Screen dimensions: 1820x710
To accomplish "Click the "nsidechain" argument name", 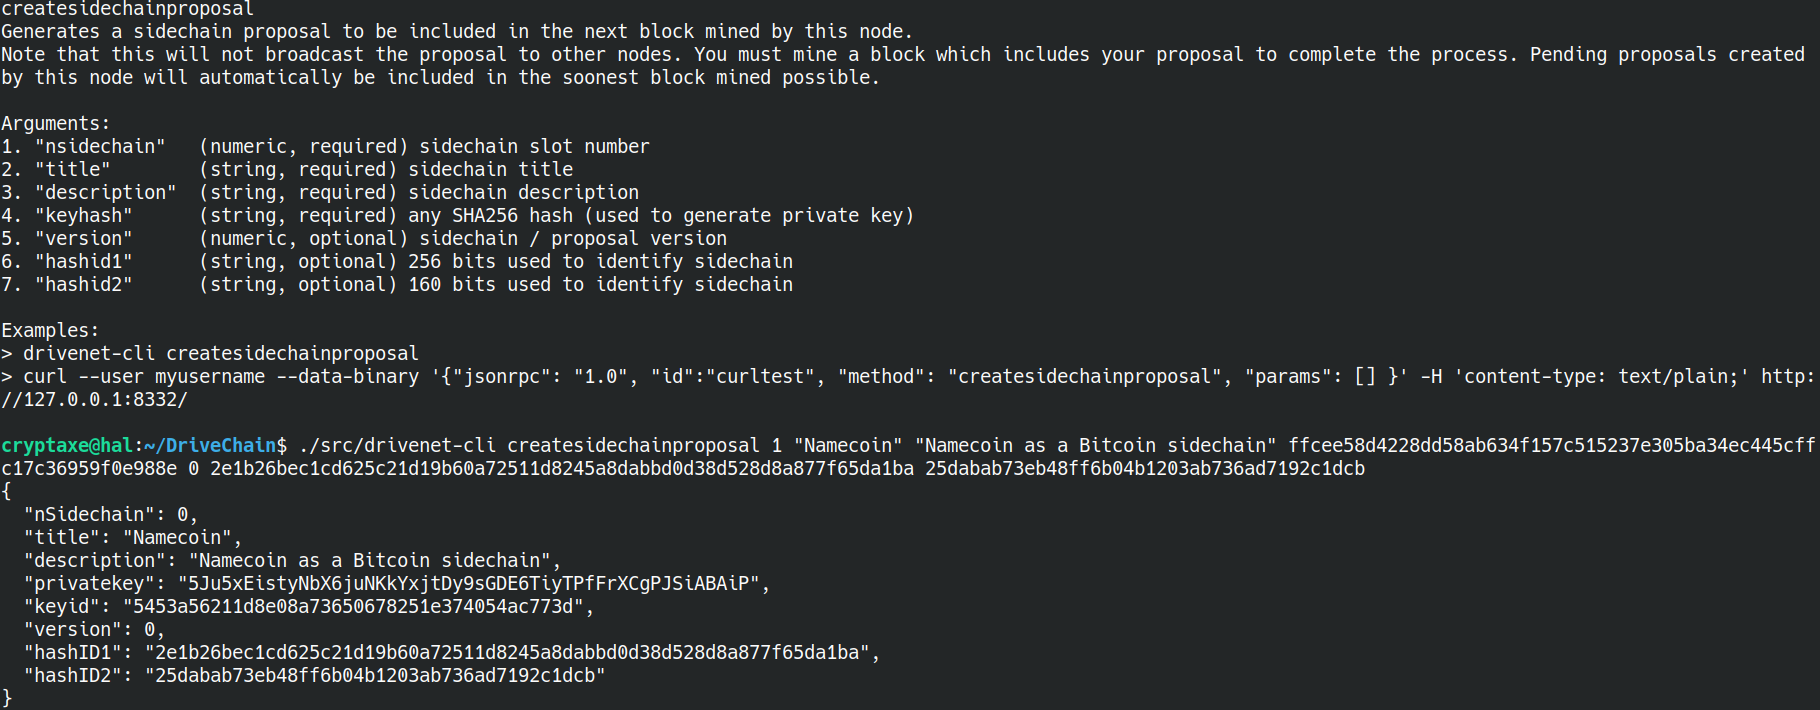I will 100,146.
